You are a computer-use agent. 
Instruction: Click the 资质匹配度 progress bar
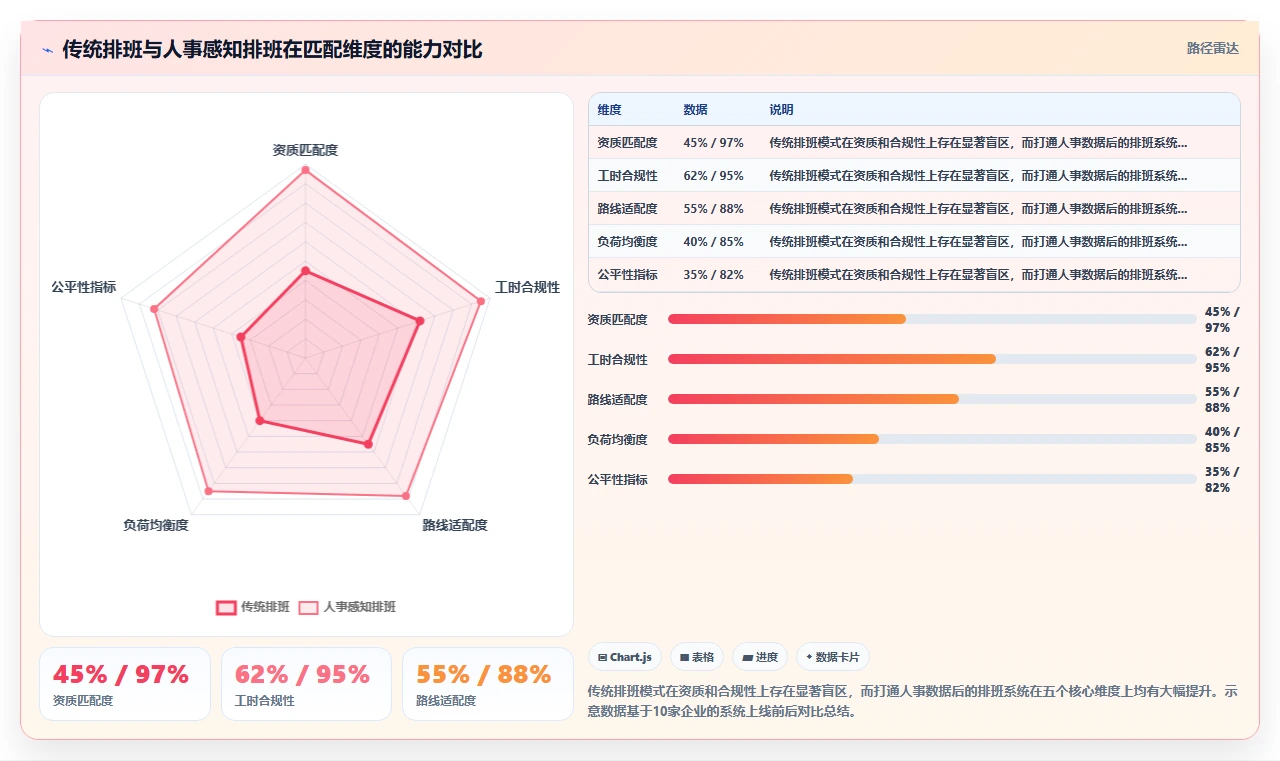(x=932, y=319)
